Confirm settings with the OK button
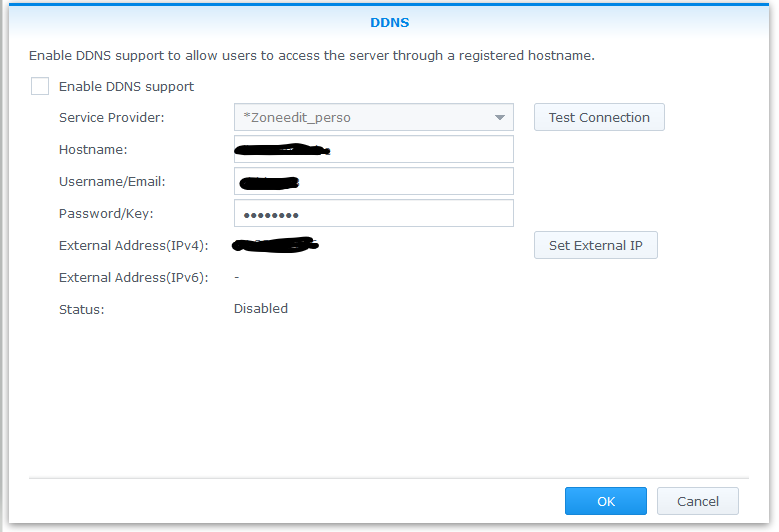 click(605, 501)
